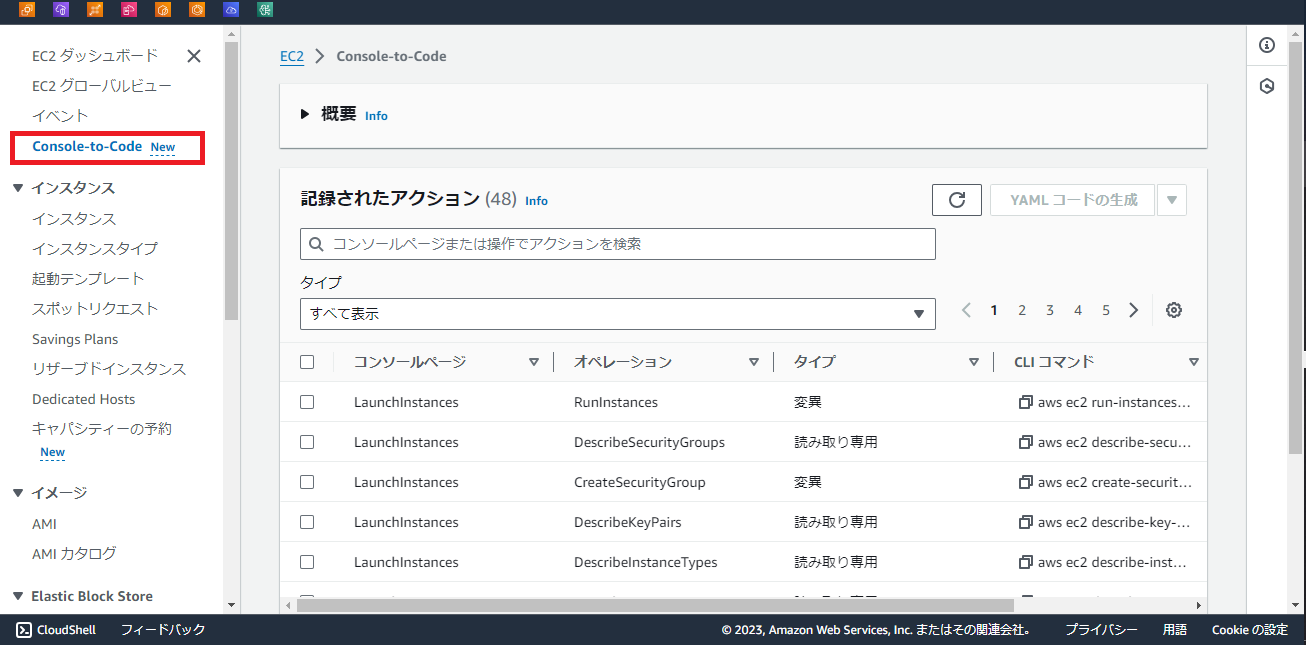Open the purple service shortcut icon in the top bar
Viewport: 1306px width, 645px height.
tap(61, 10)
